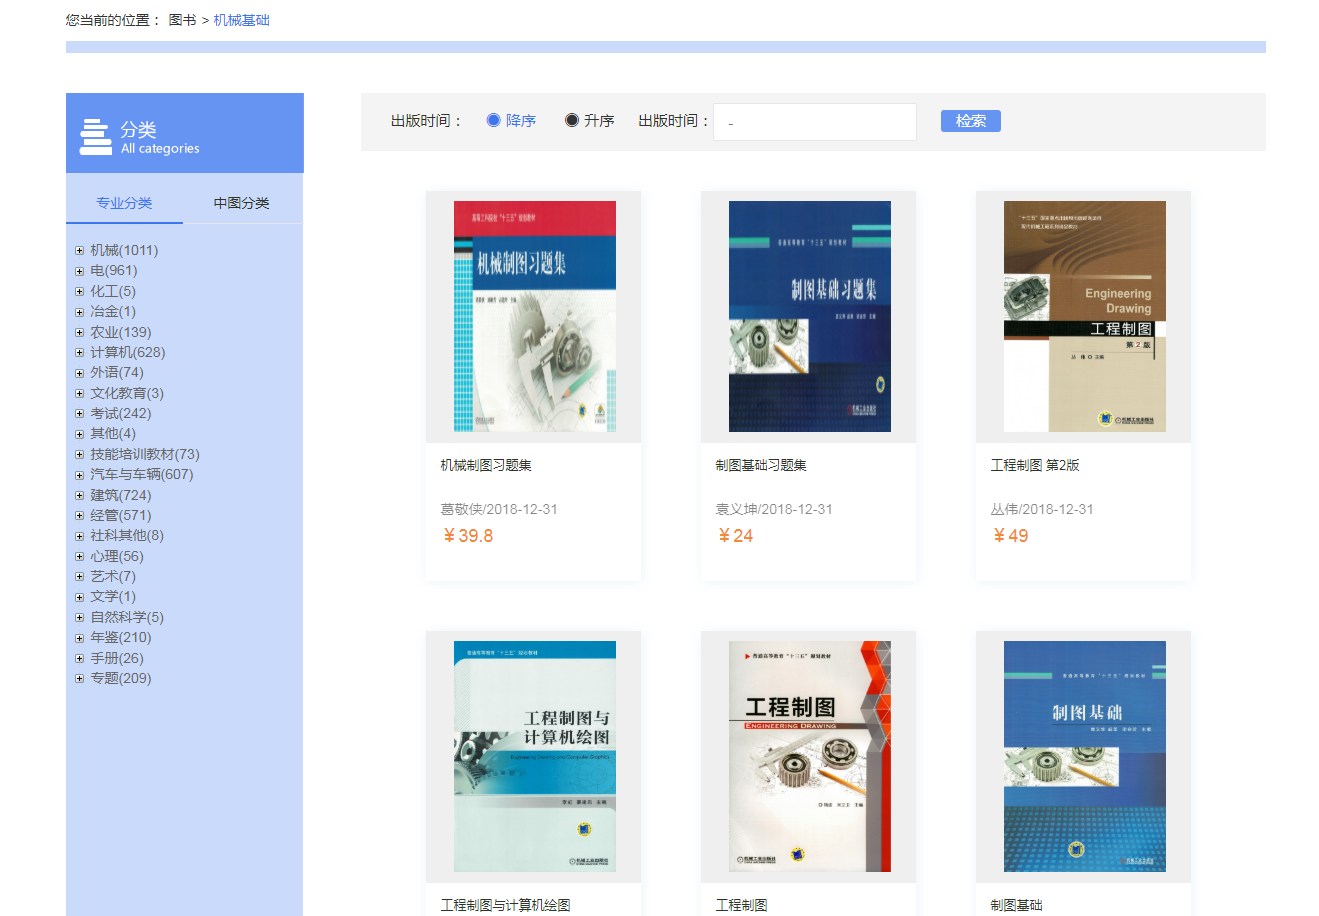The width and height of the screenshot is (1319, 916).
Task: Open the 制图基础习题集 book cover
Action: point(810,316)
